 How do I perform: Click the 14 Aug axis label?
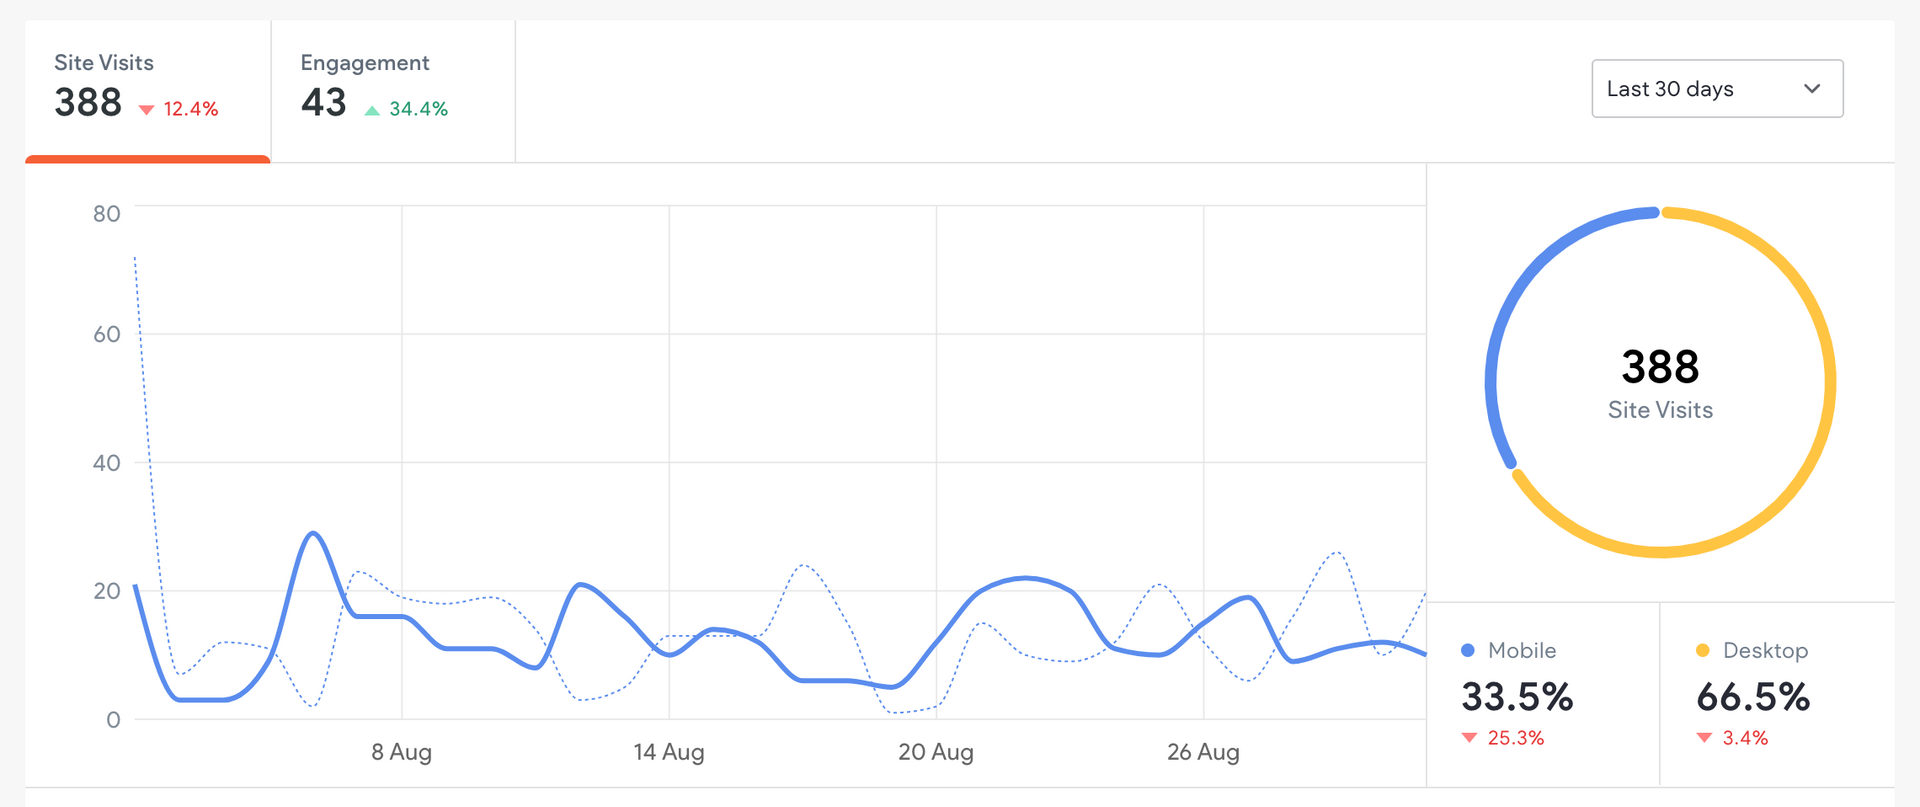(669, 752)
